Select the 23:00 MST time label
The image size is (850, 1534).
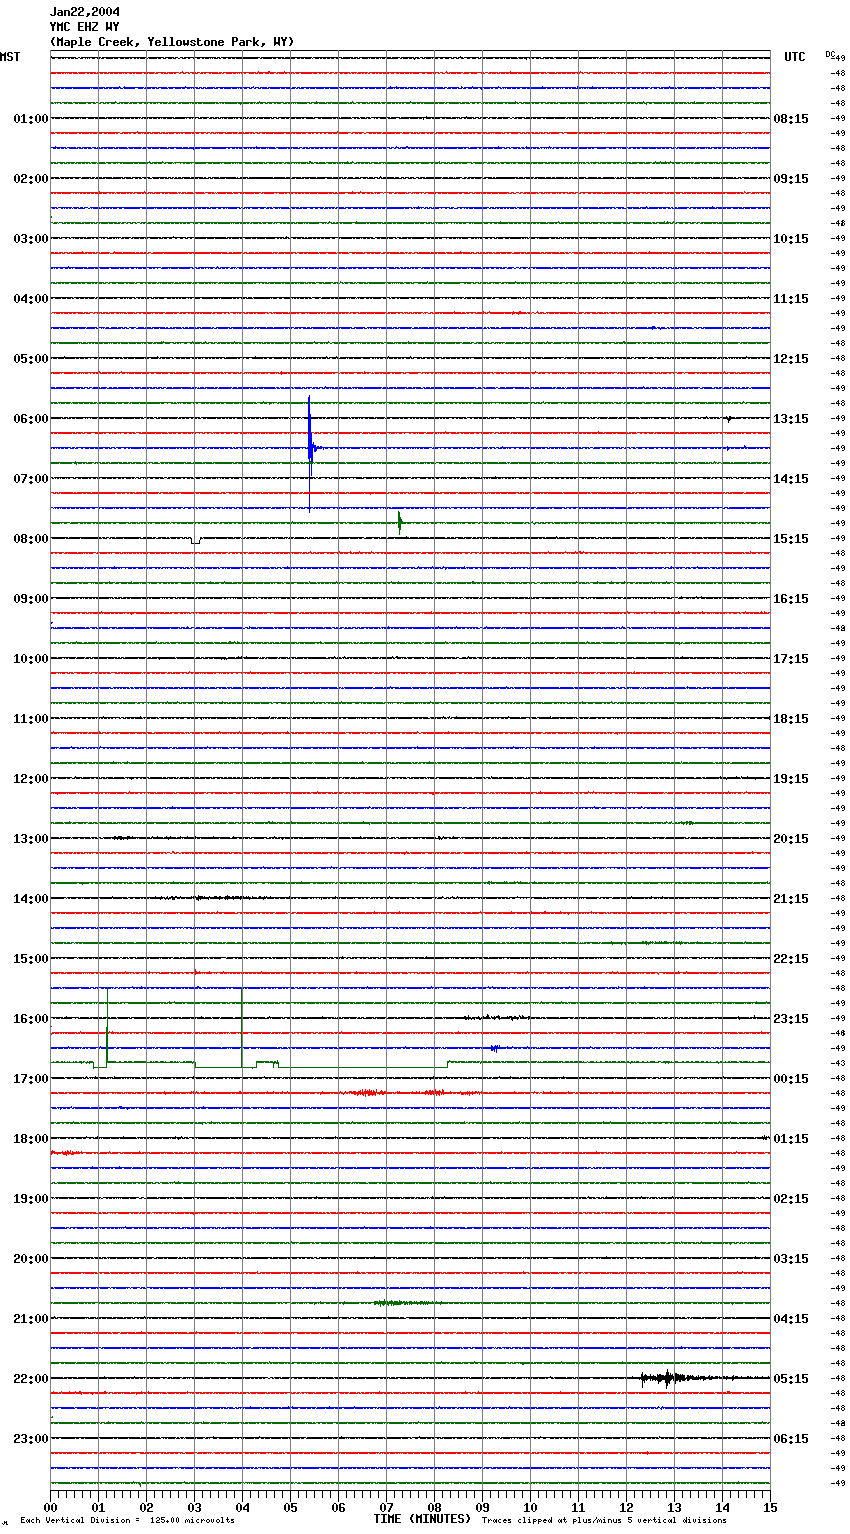click(x=31, y=1439)
